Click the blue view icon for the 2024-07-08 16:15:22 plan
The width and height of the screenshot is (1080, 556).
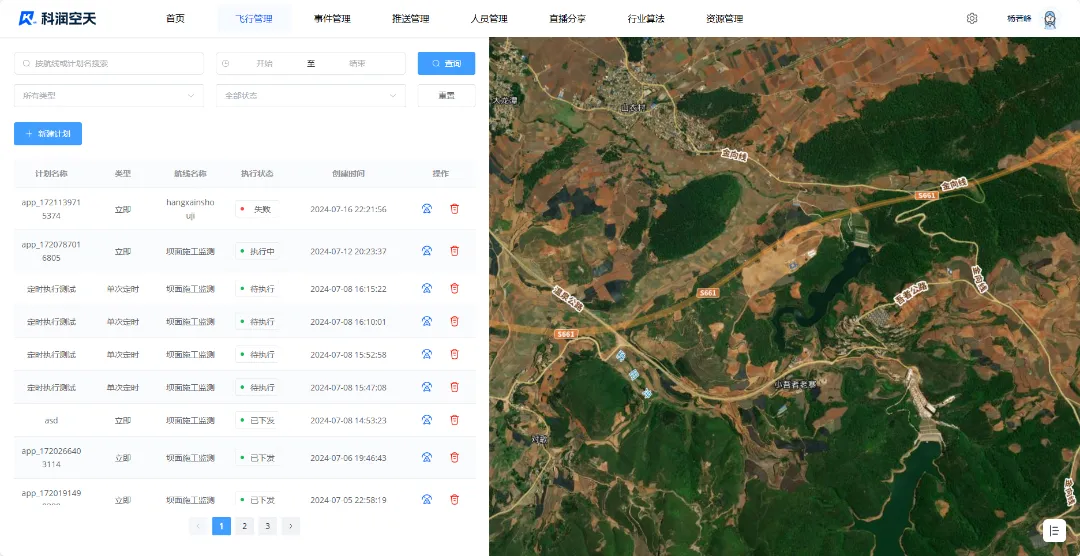pos(427,288)
